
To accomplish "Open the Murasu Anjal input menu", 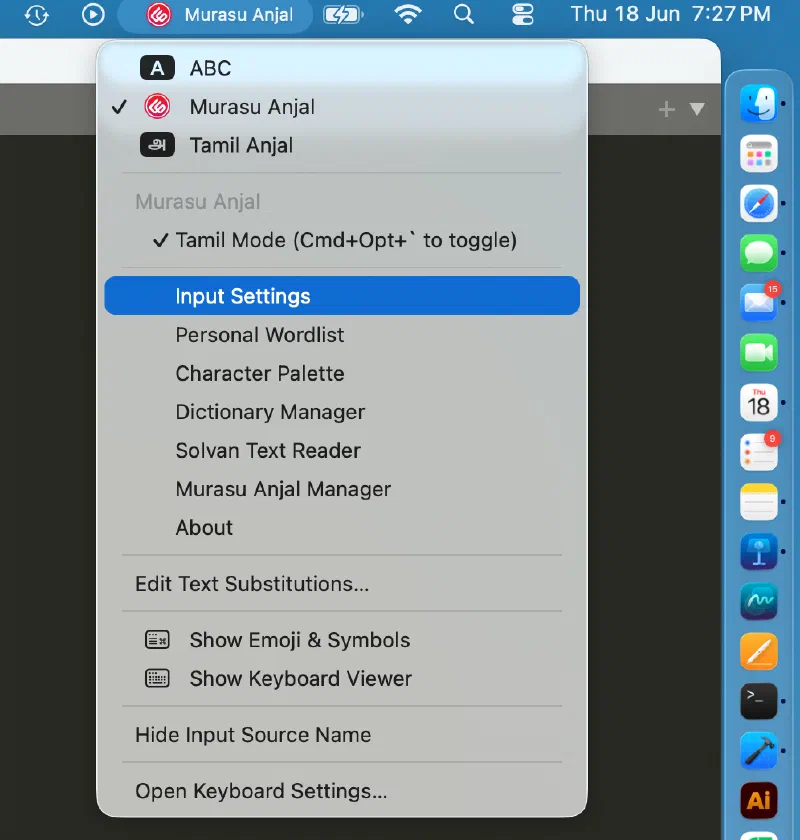I will click(x=215, y=14).
